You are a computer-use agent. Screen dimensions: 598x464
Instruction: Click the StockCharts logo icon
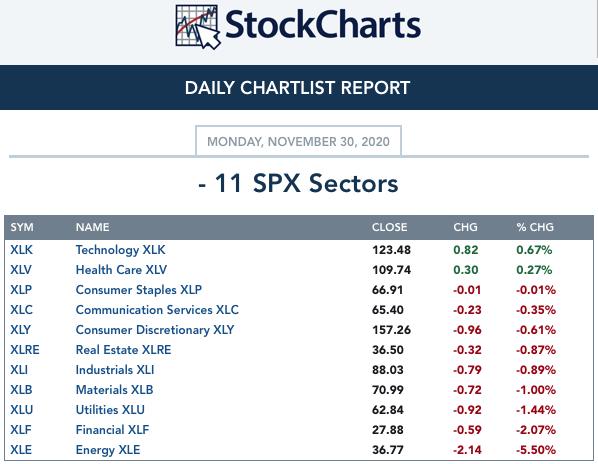point(198,27)
